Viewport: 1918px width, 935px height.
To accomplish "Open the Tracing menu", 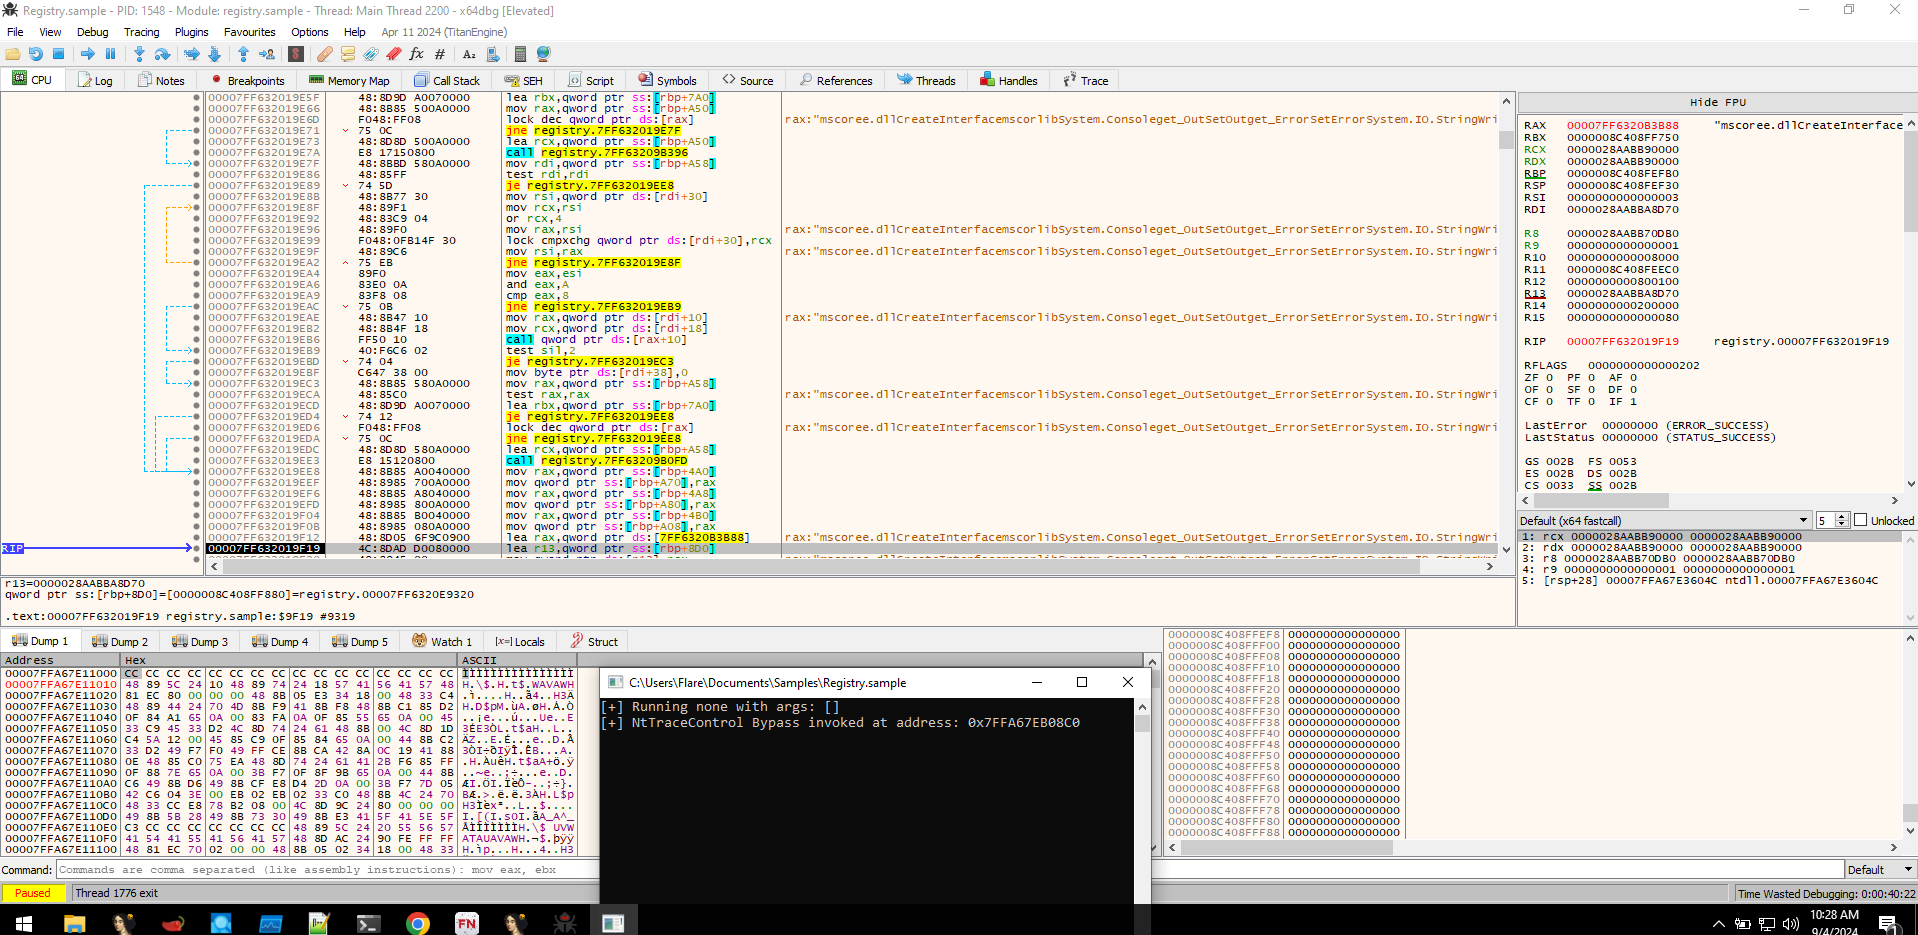I will pos(141,32).
